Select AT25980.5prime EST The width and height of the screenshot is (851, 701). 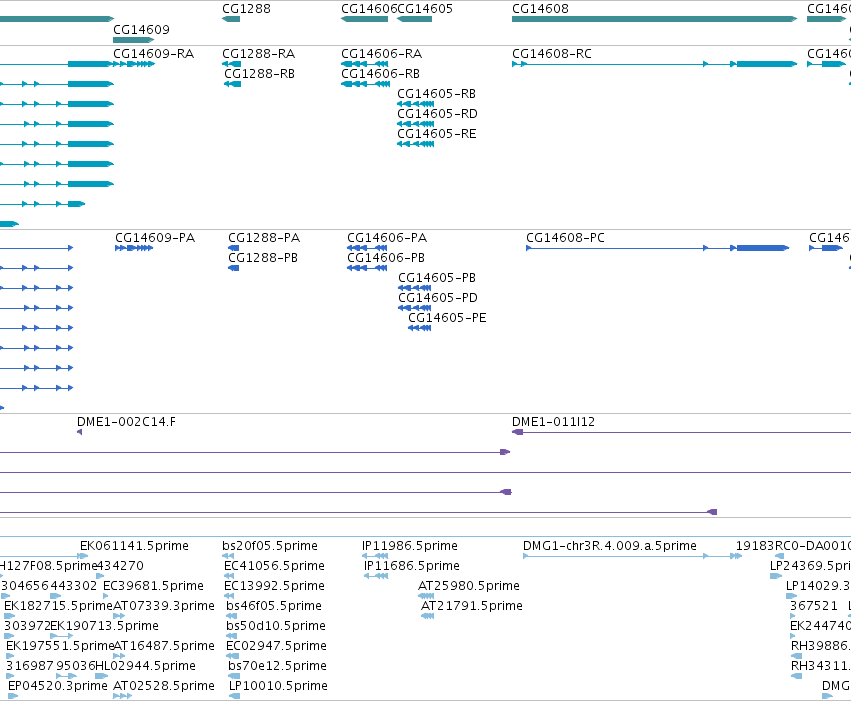426,596
